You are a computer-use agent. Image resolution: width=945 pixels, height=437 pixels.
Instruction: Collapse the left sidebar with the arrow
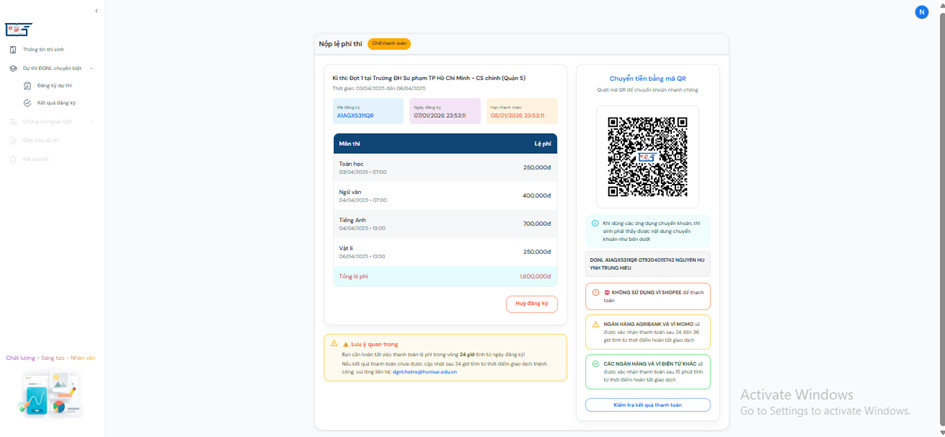click(96, 11)
